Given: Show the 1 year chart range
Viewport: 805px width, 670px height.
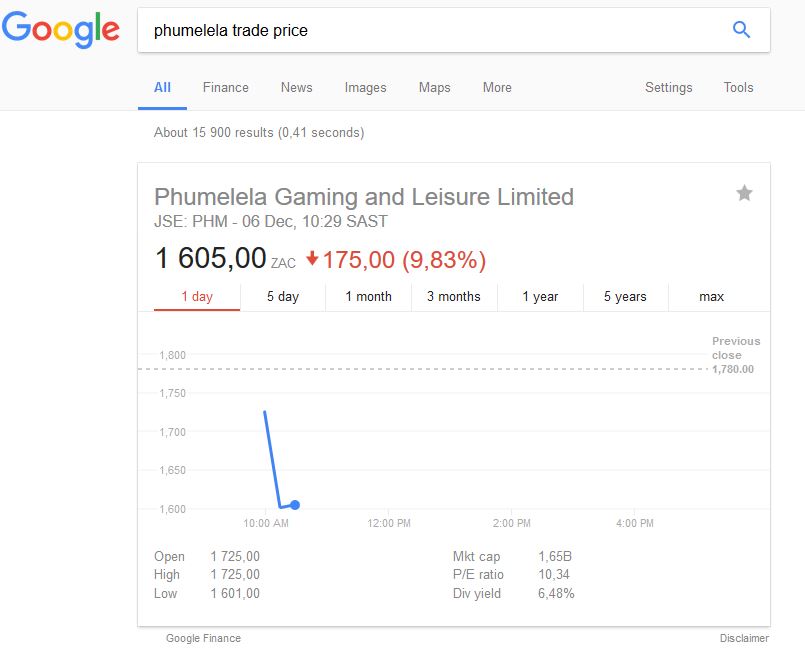Looking at the screenshot, I should click(x=540, y=297).
